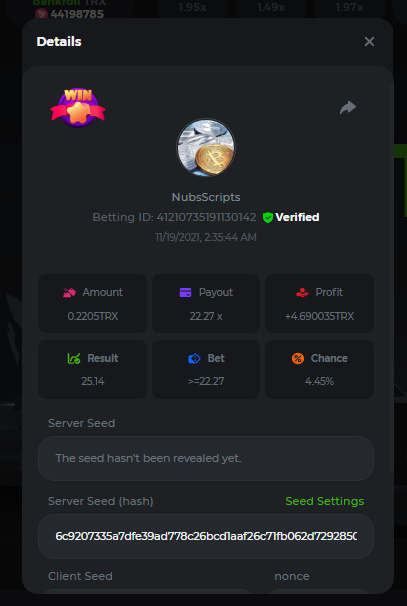Click the red Profit hand icon
Viewport: 407px width, 606px height.
pos(302,293)
